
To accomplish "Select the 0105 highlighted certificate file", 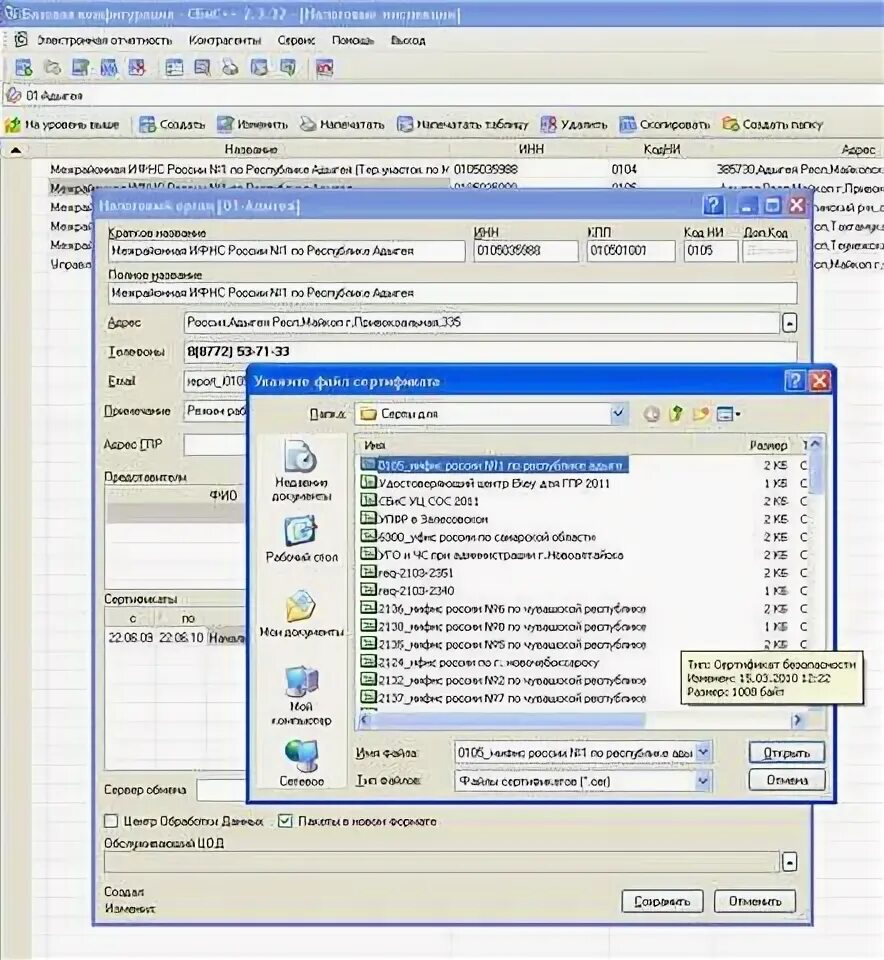I will coord(494,465).
